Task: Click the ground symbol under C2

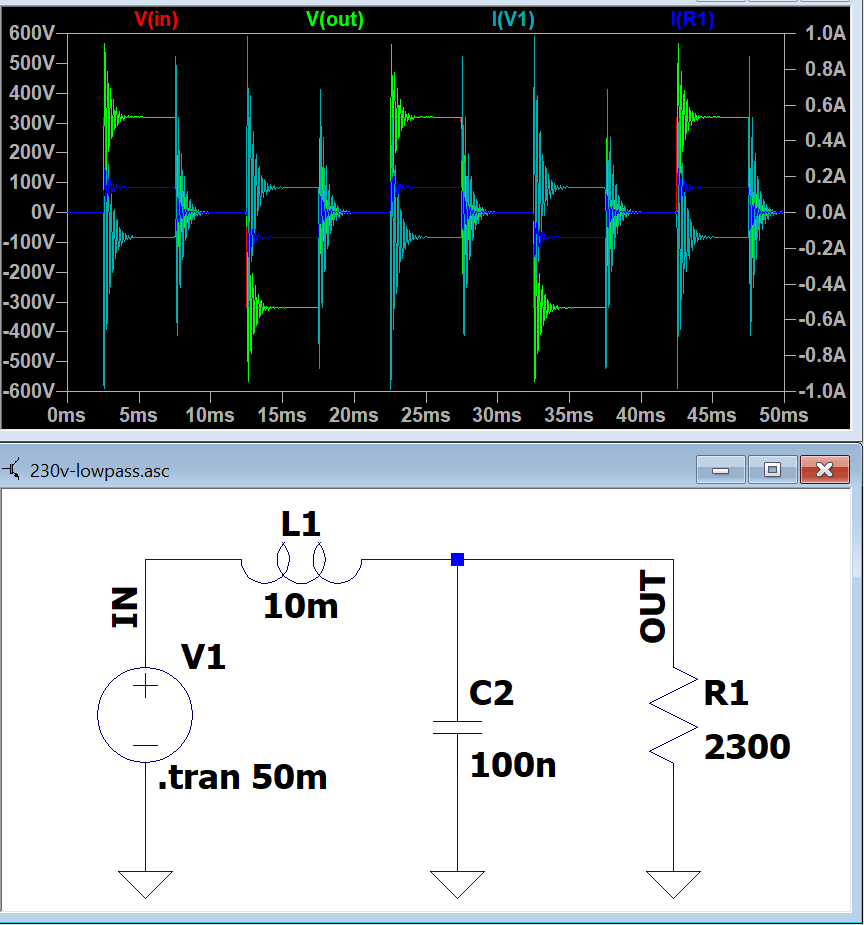Action: [x=457, y=884]
